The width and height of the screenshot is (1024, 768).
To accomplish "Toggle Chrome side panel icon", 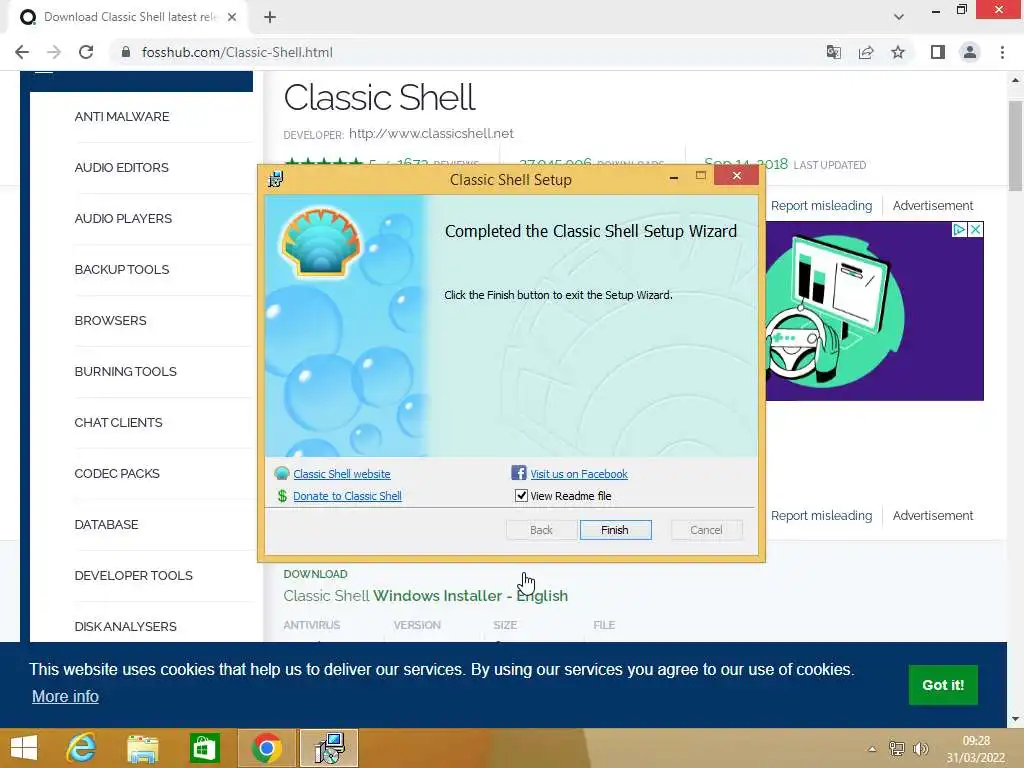I will click(938, 52).
